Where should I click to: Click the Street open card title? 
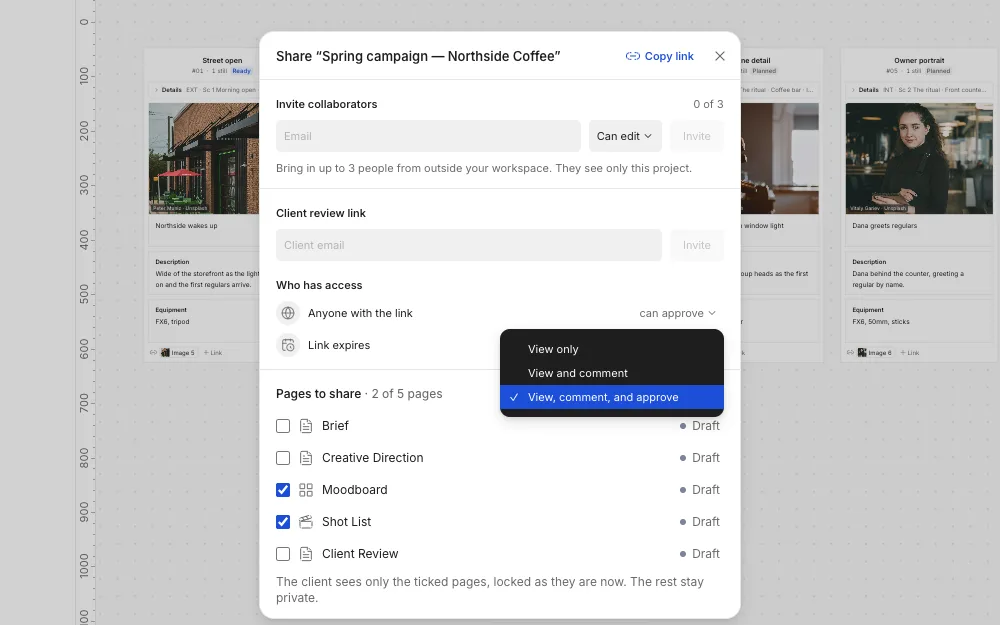222,61
